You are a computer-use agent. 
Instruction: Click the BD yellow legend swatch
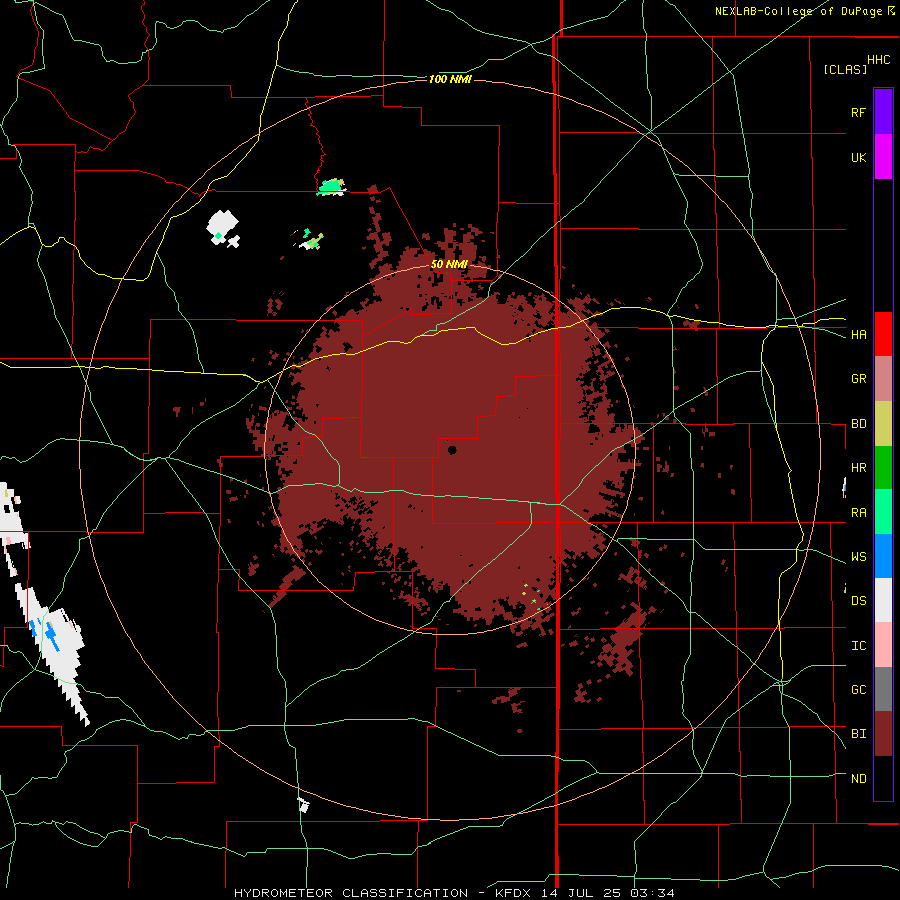click(x=883, y=423)
